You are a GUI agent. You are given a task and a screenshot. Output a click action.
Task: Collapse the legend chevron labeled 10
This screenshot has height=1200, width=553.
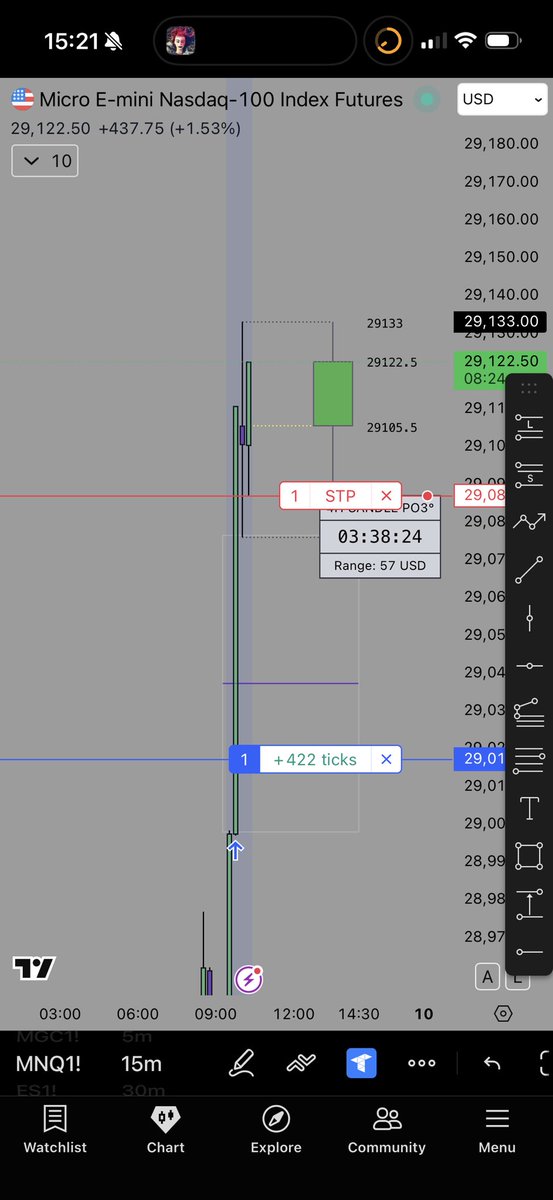point(45,160)
